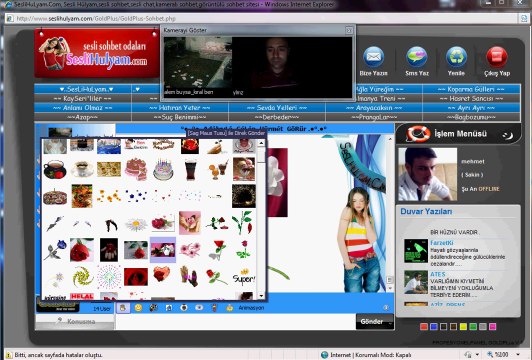
Task: Close the Kamerayı Göster popup
Action: (349, 31)
